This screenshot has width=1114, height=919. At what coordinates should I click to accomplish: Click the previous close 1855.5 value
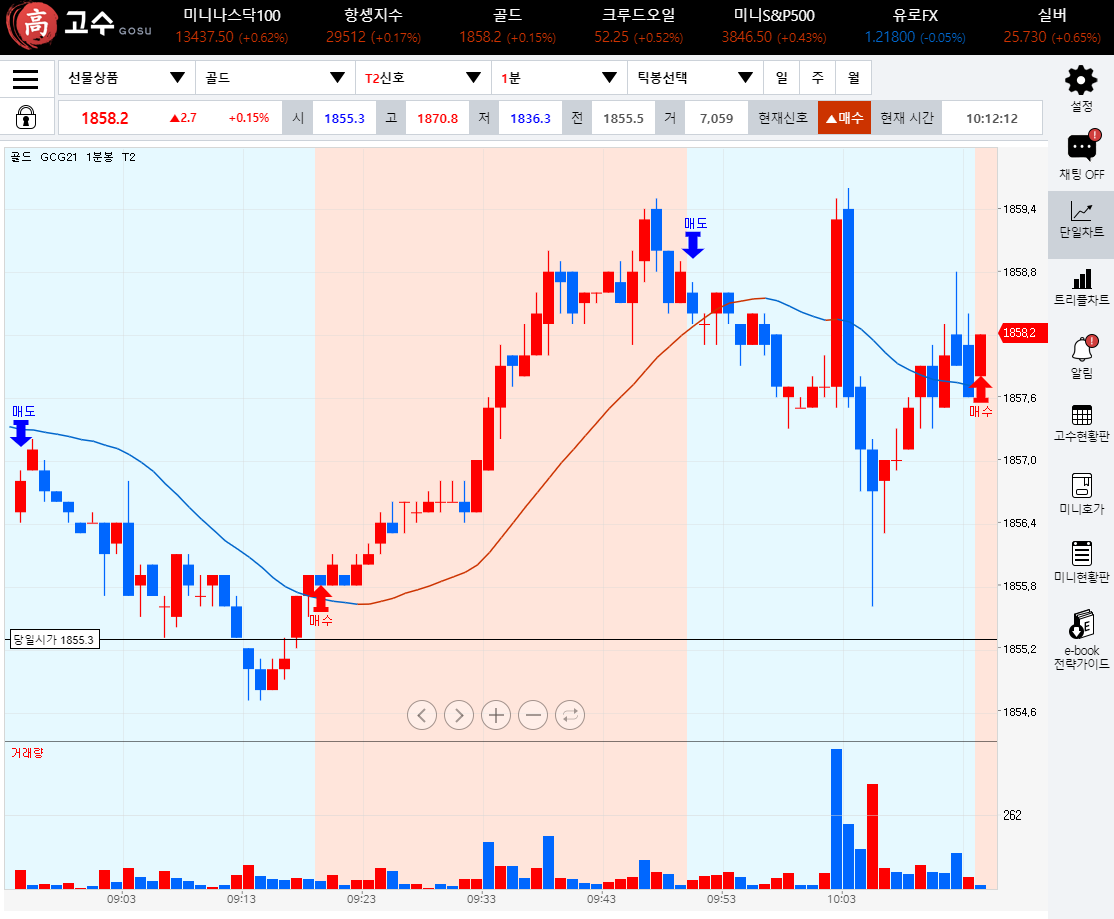623,118
